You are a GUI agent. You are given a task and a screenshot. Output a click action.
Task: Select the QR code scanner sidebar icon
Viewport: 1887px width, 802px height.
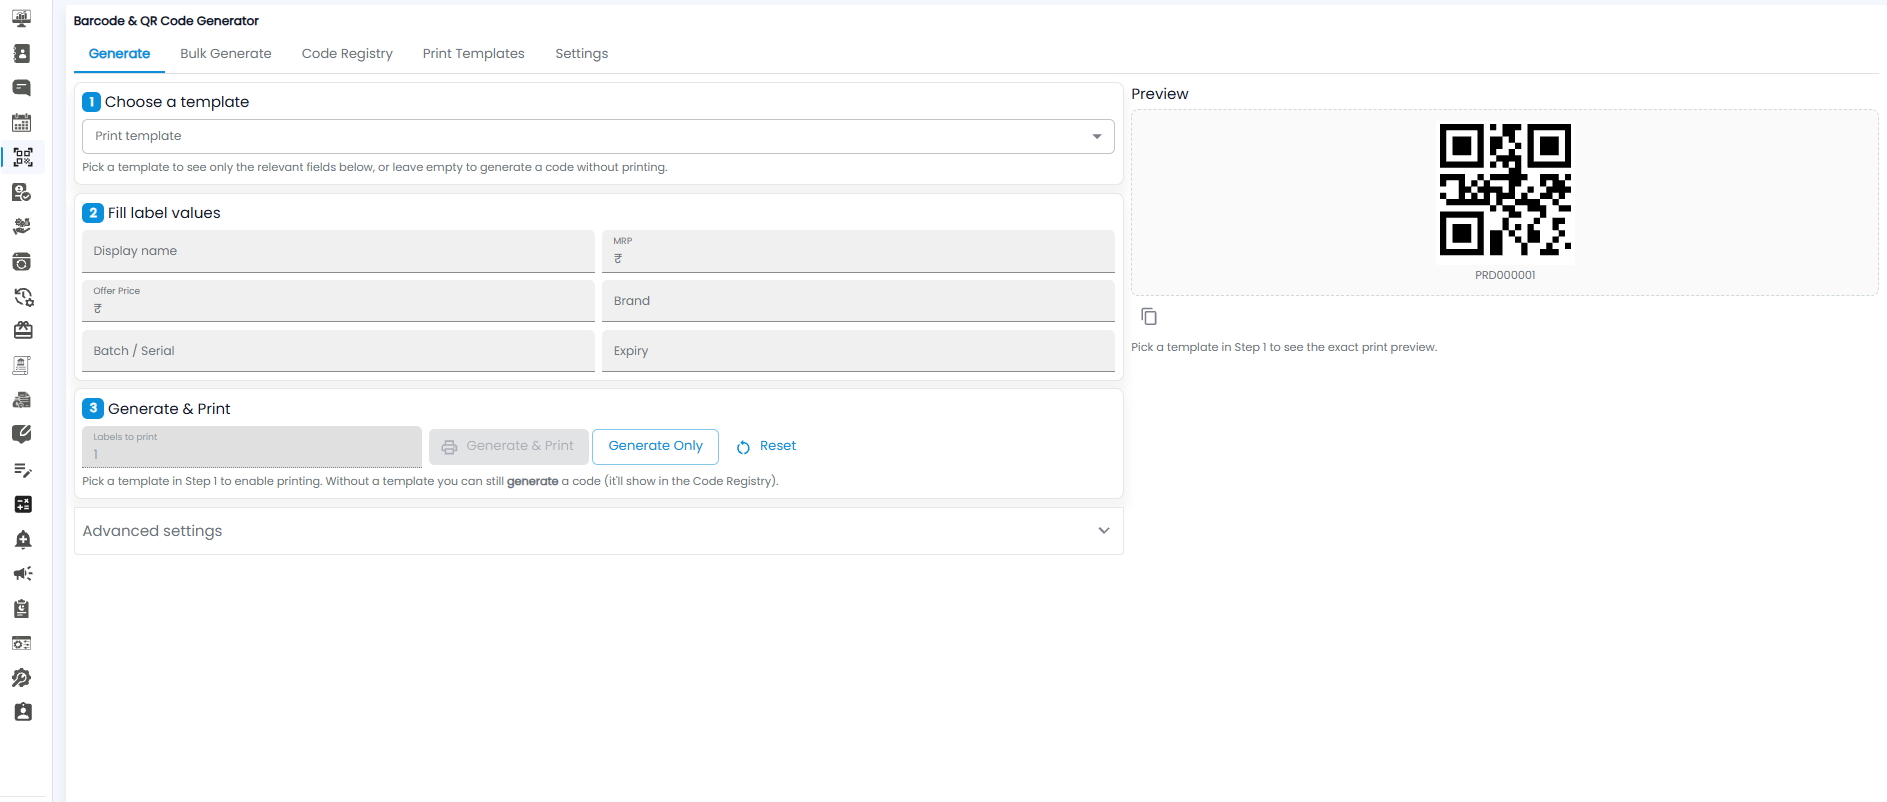(22, 157)
